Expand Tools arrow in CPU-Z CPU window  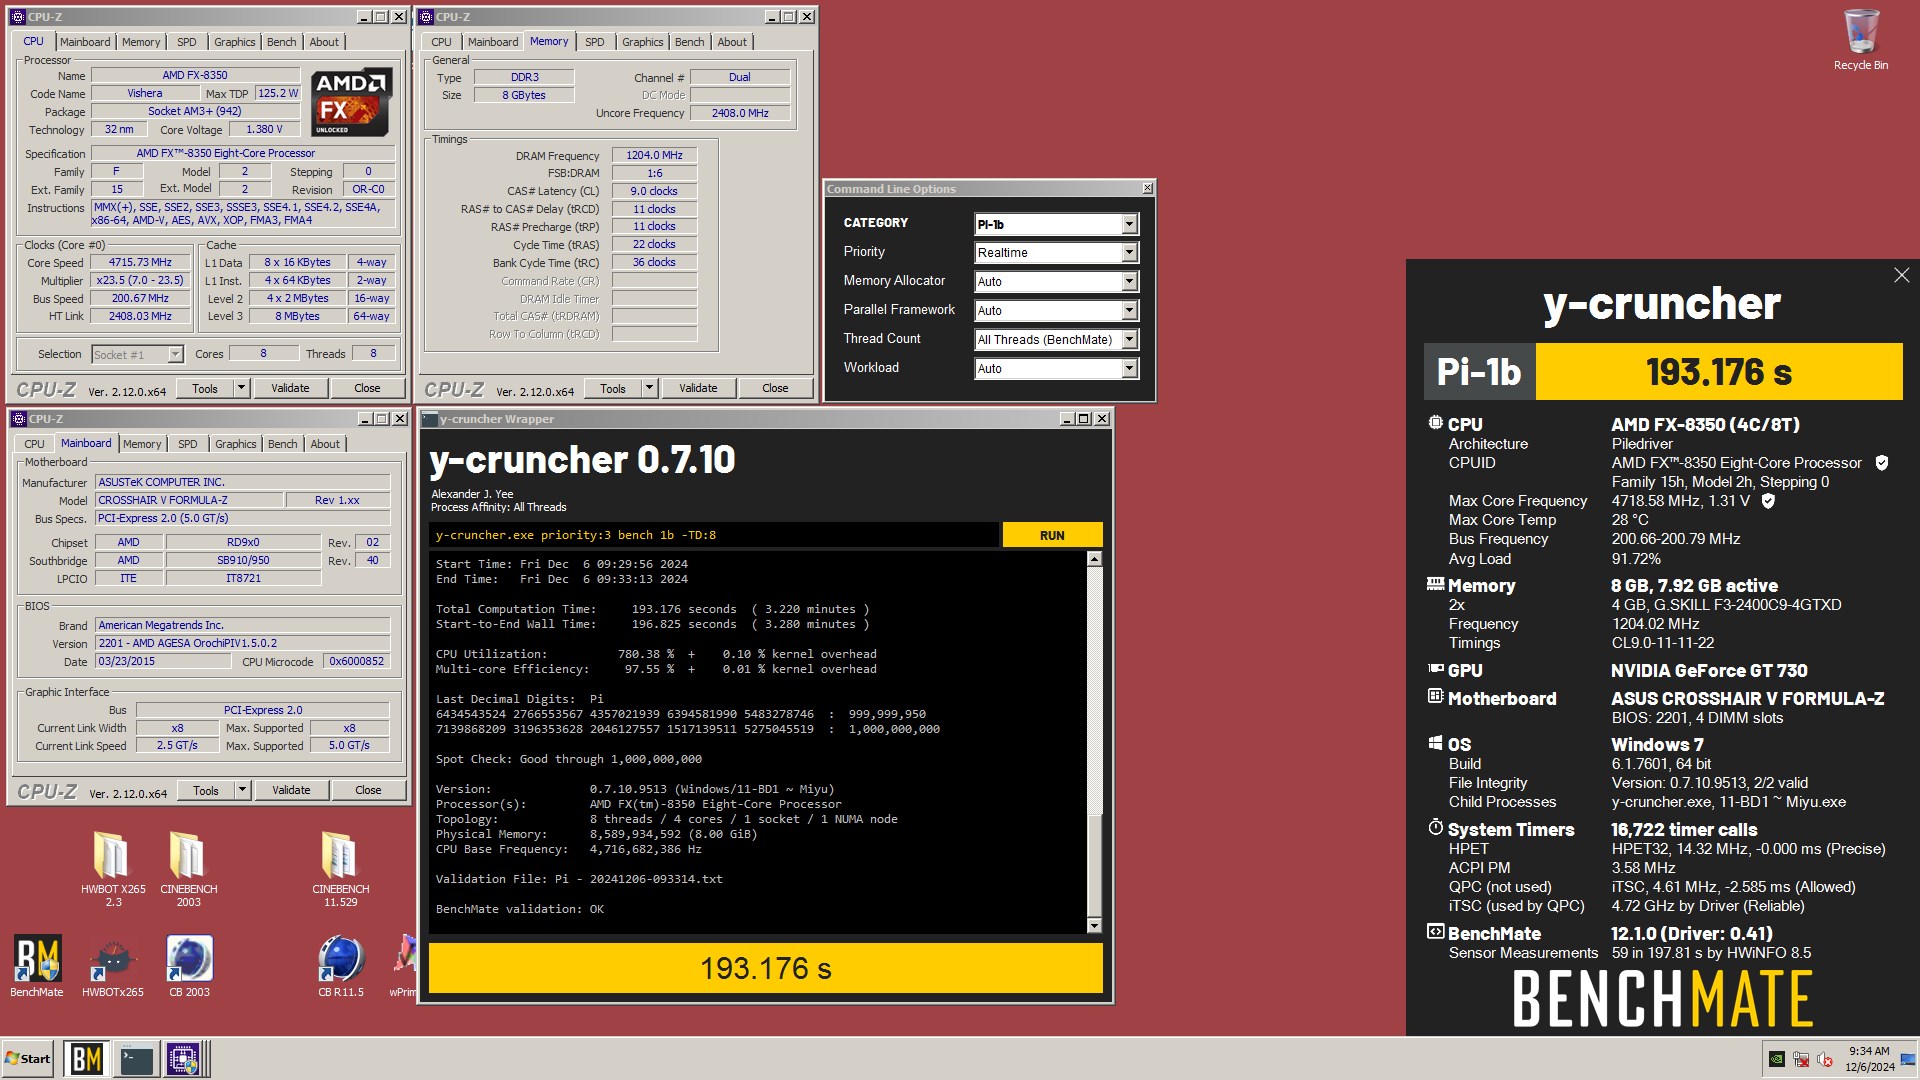241,388
